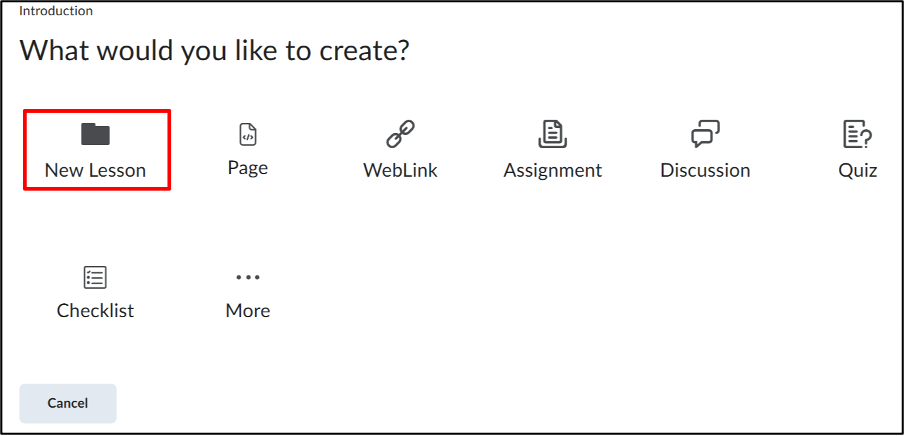Click the "What would you like to create?" heading
Screen dimensions: 904x436
[x=214, y=51]
